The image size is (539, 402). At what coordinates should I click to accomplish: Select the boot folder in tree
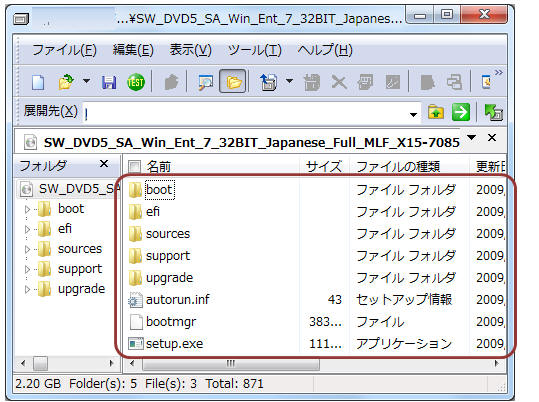(71, 209)
